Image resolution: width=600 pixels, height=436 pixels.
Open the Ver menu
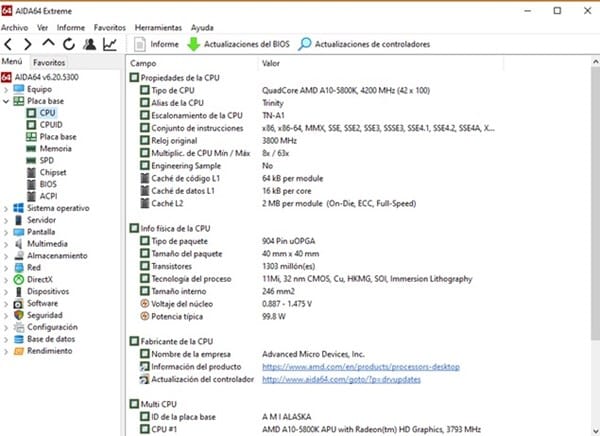pyautogui.click(x=42, y=28)
